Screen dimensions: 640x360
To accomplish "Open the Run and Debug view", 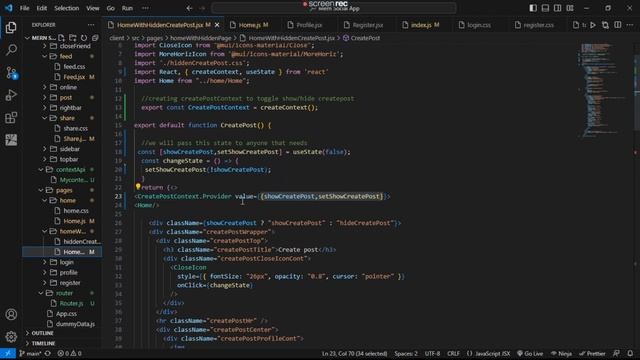I will pyautogui.click(x=11, y=95).
